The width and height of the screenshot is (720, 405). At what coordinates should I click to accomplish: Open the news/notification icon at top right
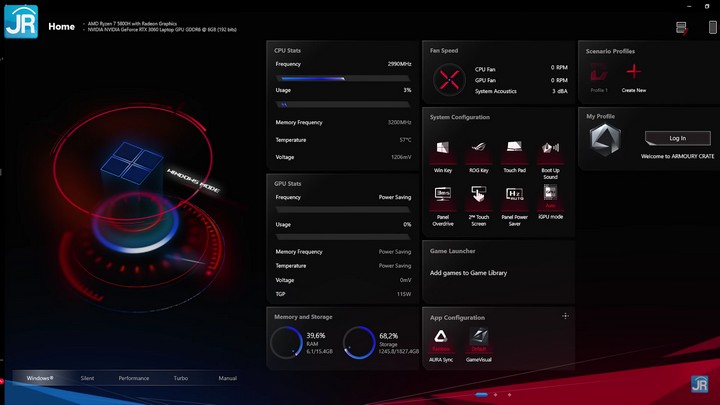pyautogui.click(x=681, y=28)
